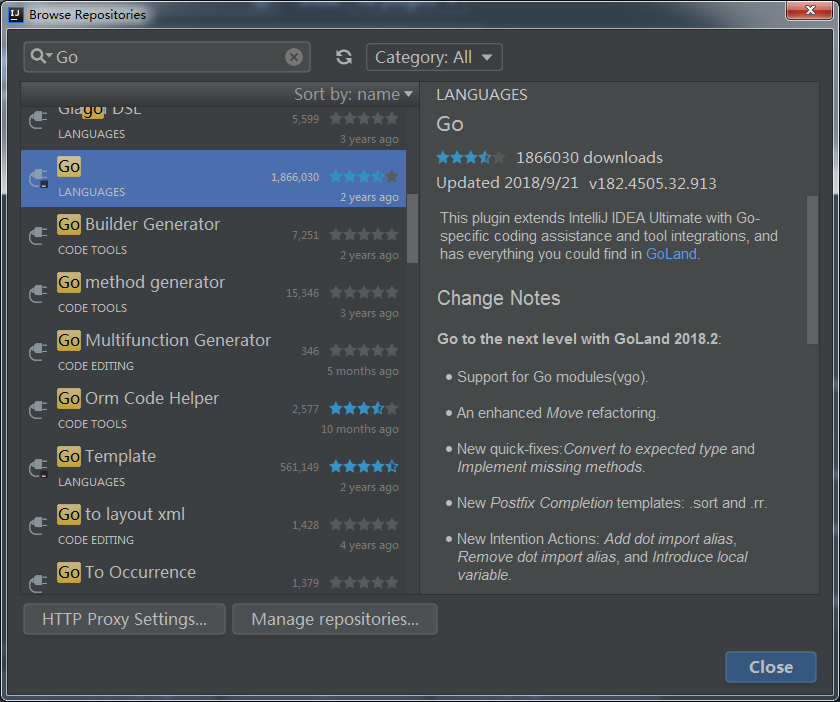Click HTTP Proxy Settings button

124,619
